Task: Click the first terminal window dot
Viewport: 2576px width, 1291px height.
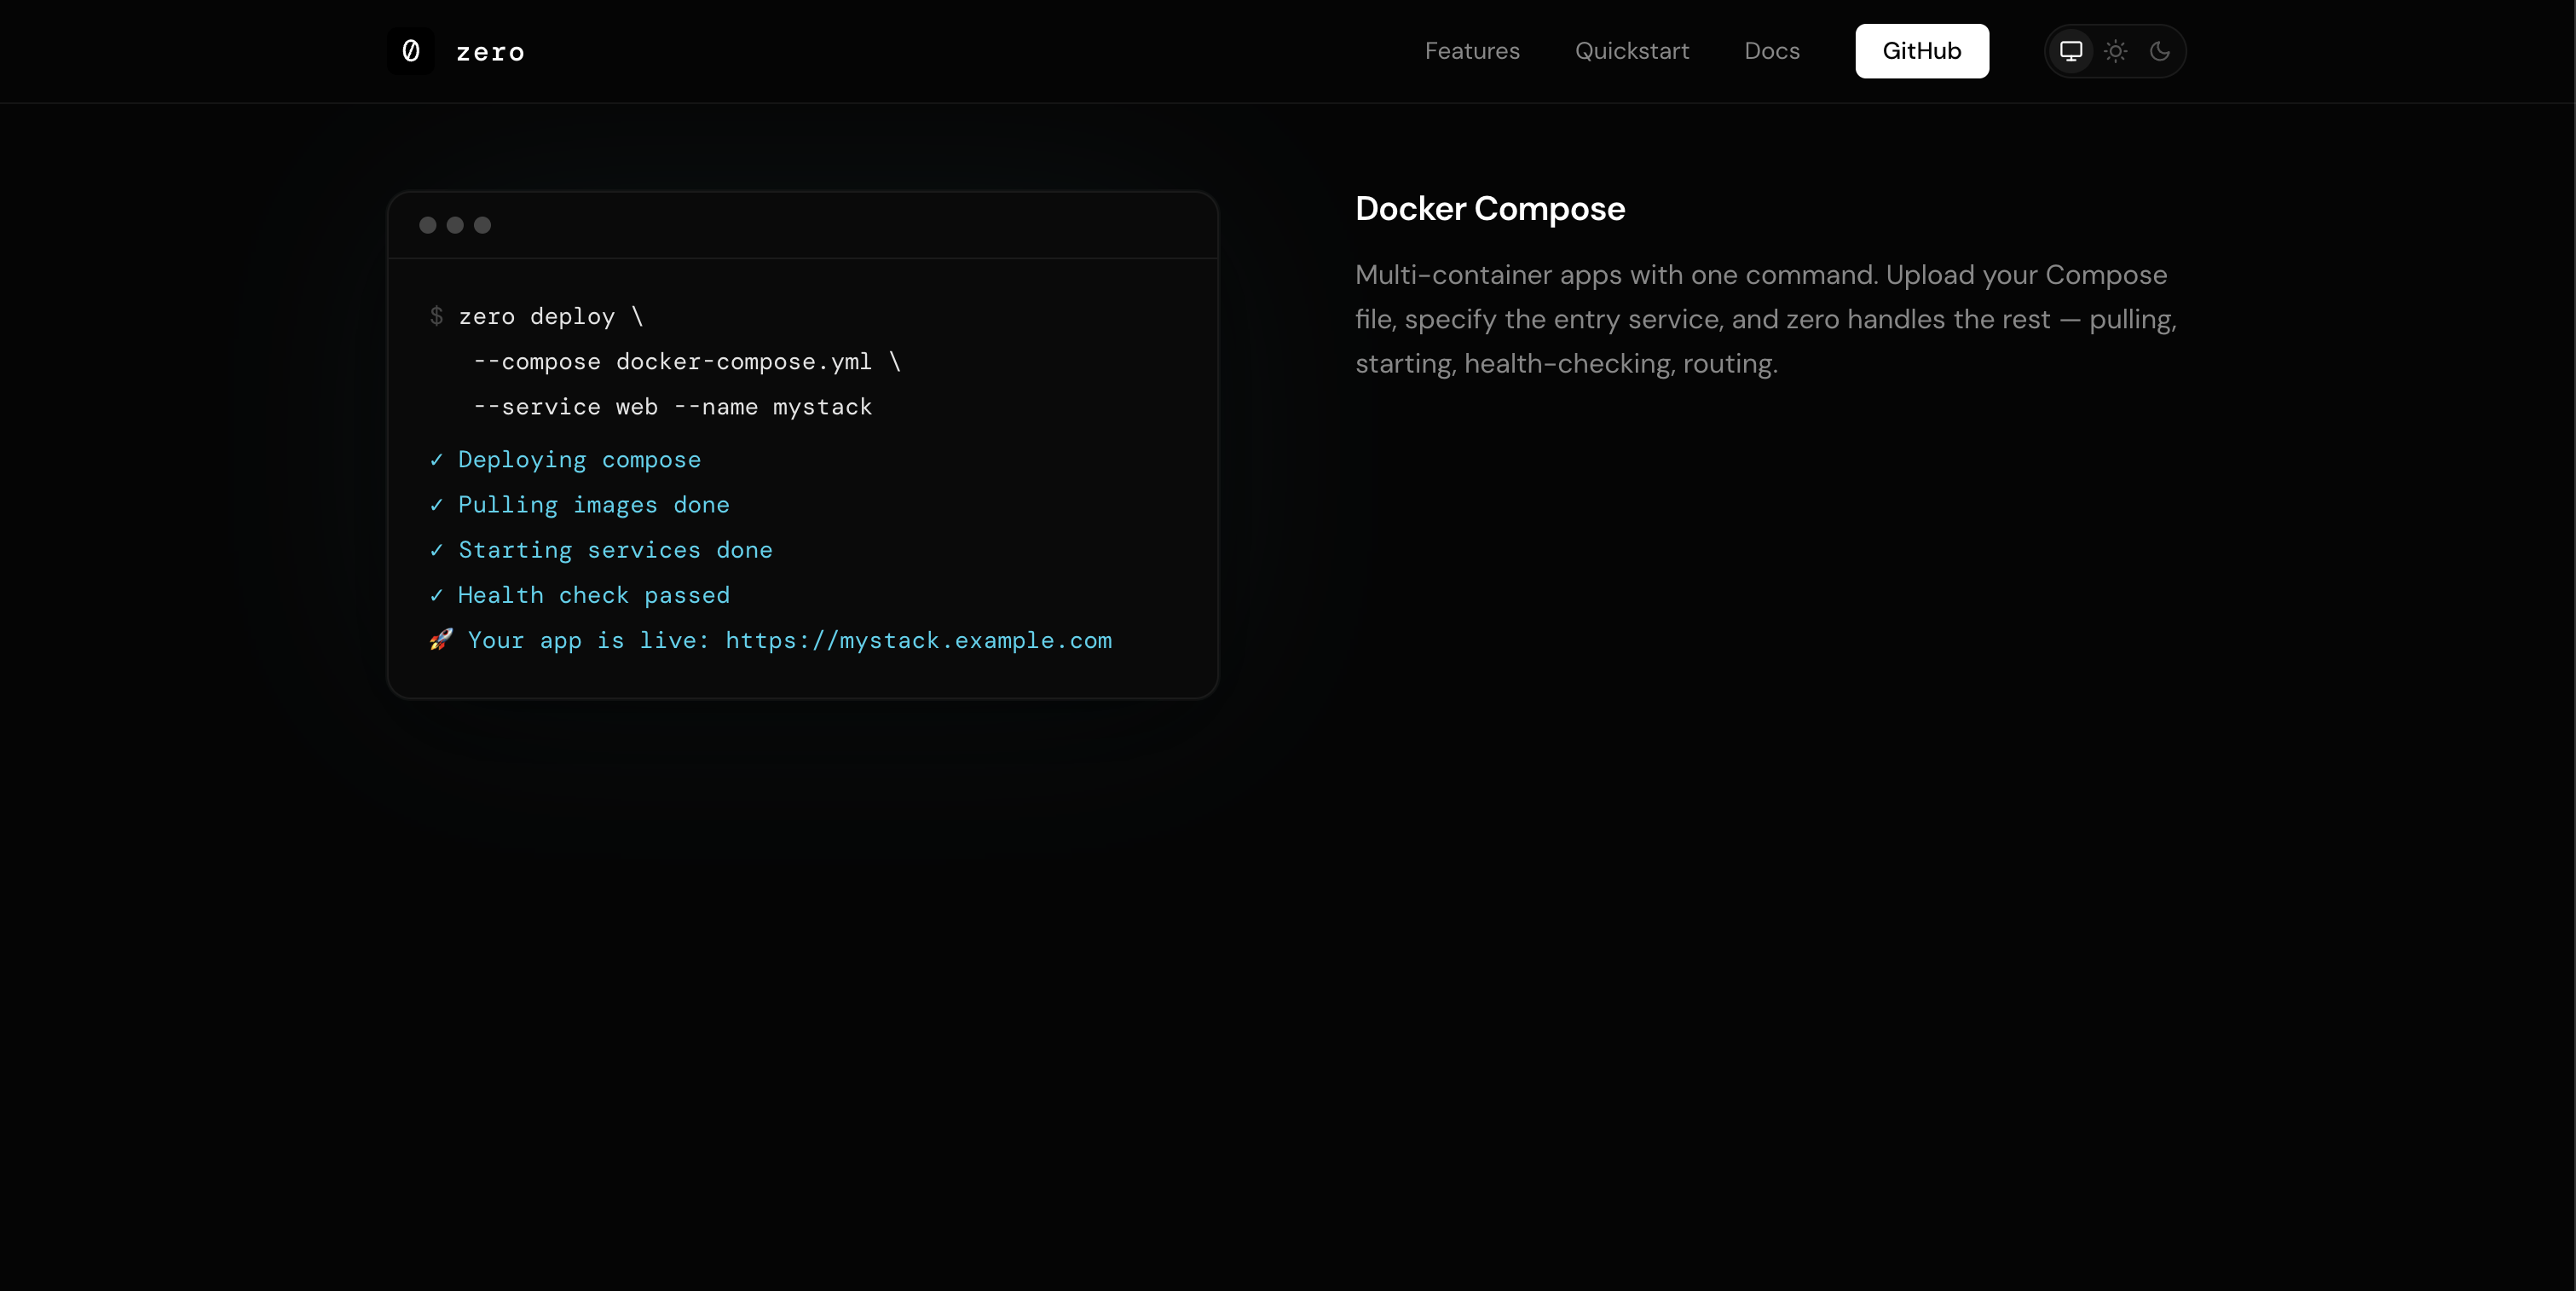Action: (428, 225)
